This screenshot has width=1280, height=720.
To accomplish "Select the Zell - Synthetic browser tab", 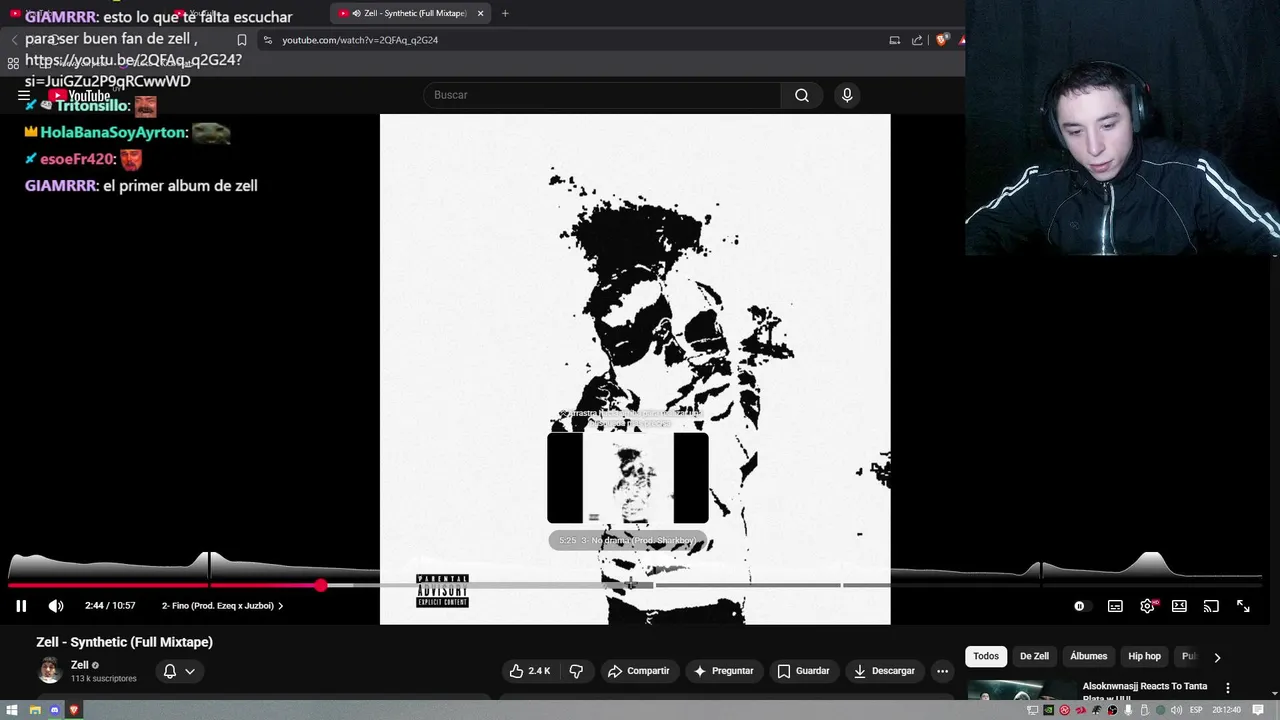I will coord(410,13).
